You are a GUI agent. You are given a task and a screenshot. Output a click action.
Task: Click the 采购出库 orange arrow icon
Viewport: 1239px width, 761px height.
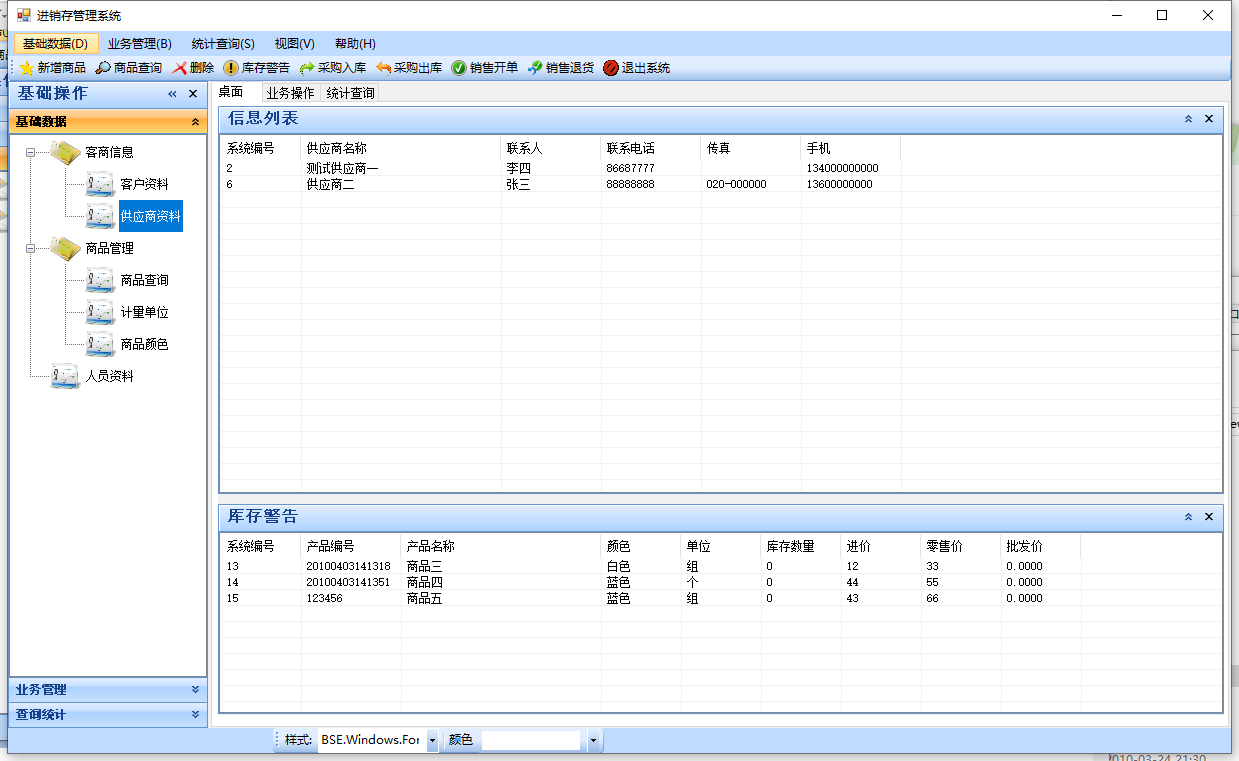[x=383, y=68]
